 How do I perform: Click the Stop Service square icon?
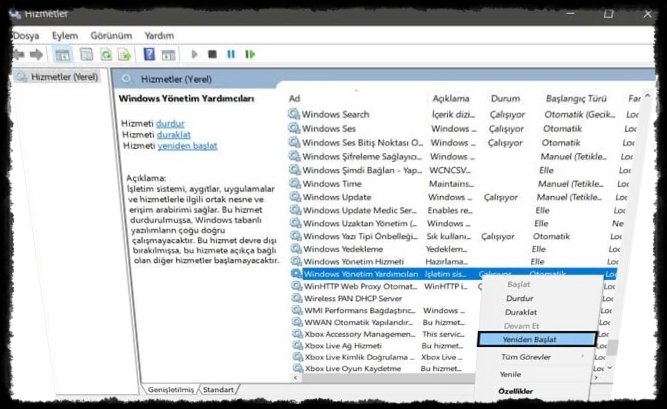212,54
